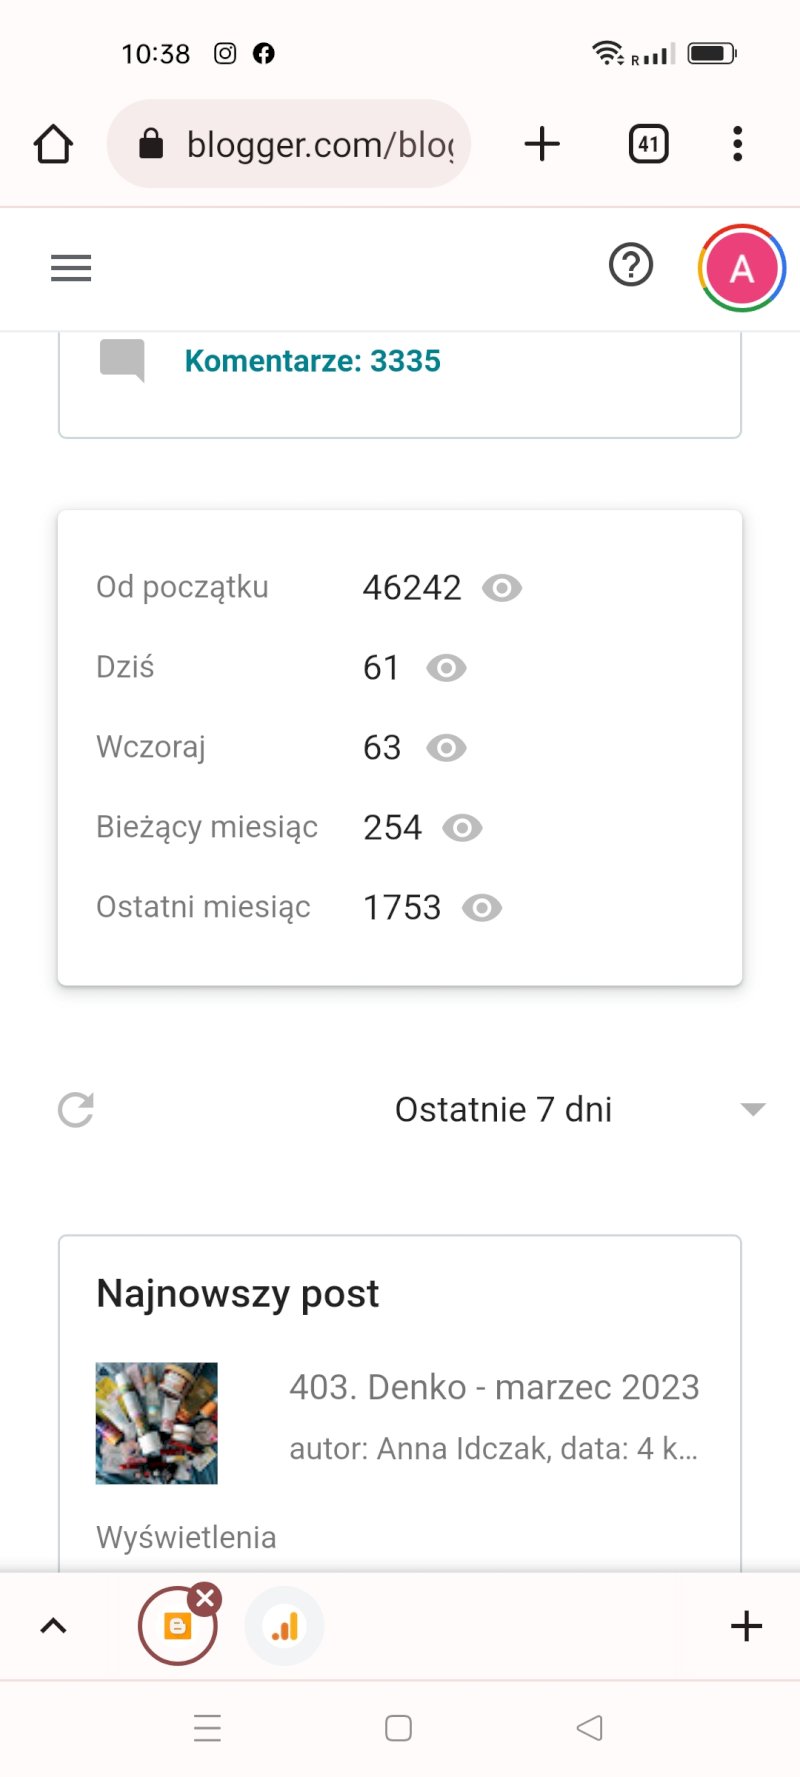Screen dimensions: 800x1777
Task: Switch to the Blogger tab icon
Action: (x=177, y=1627)
